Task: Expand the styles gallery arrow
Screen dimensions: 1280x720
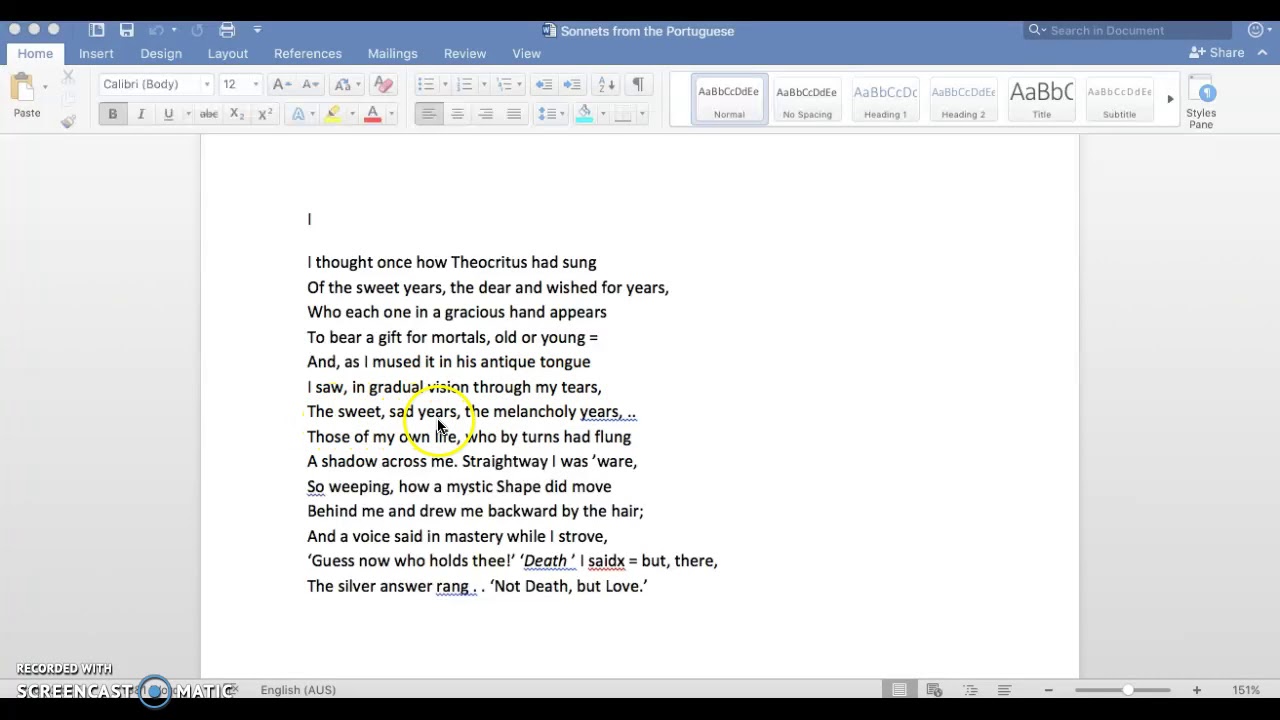Action: (1170, 99)
